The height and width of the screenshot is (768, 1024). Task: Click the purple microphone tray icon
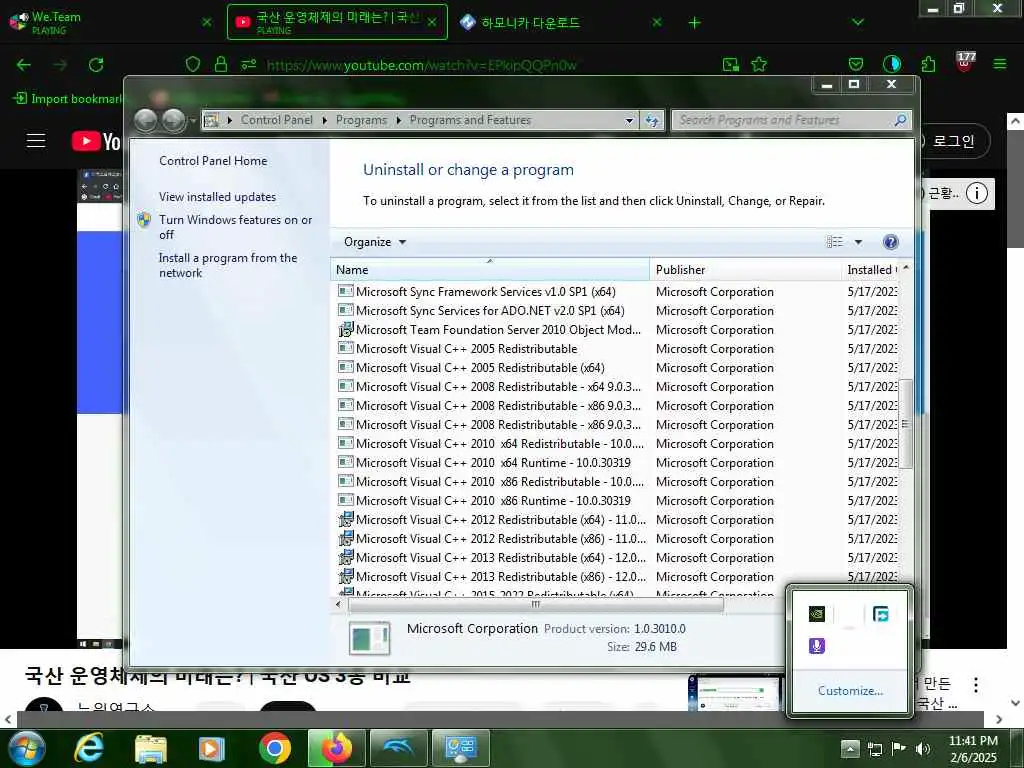[x=816, y=646]
